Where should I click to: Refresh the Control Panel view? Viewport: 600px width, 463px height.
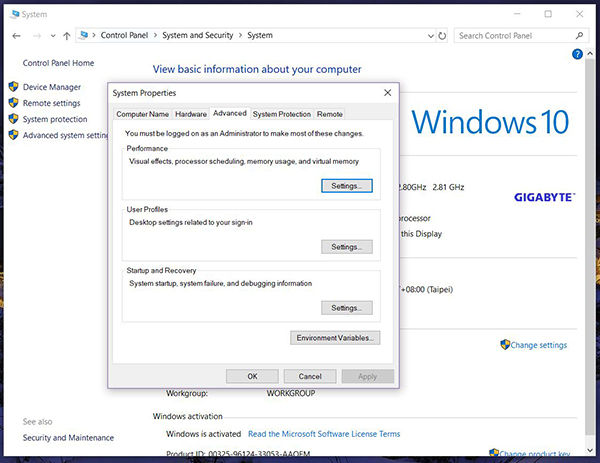[x=442, y=36]
